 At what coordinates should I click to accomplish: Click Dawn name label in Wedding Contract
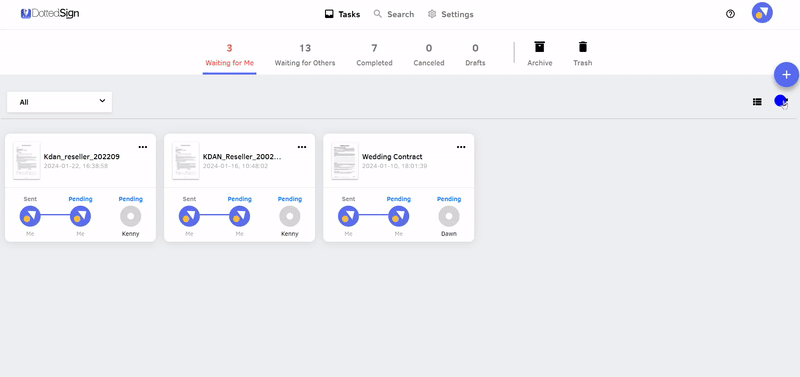449,234
